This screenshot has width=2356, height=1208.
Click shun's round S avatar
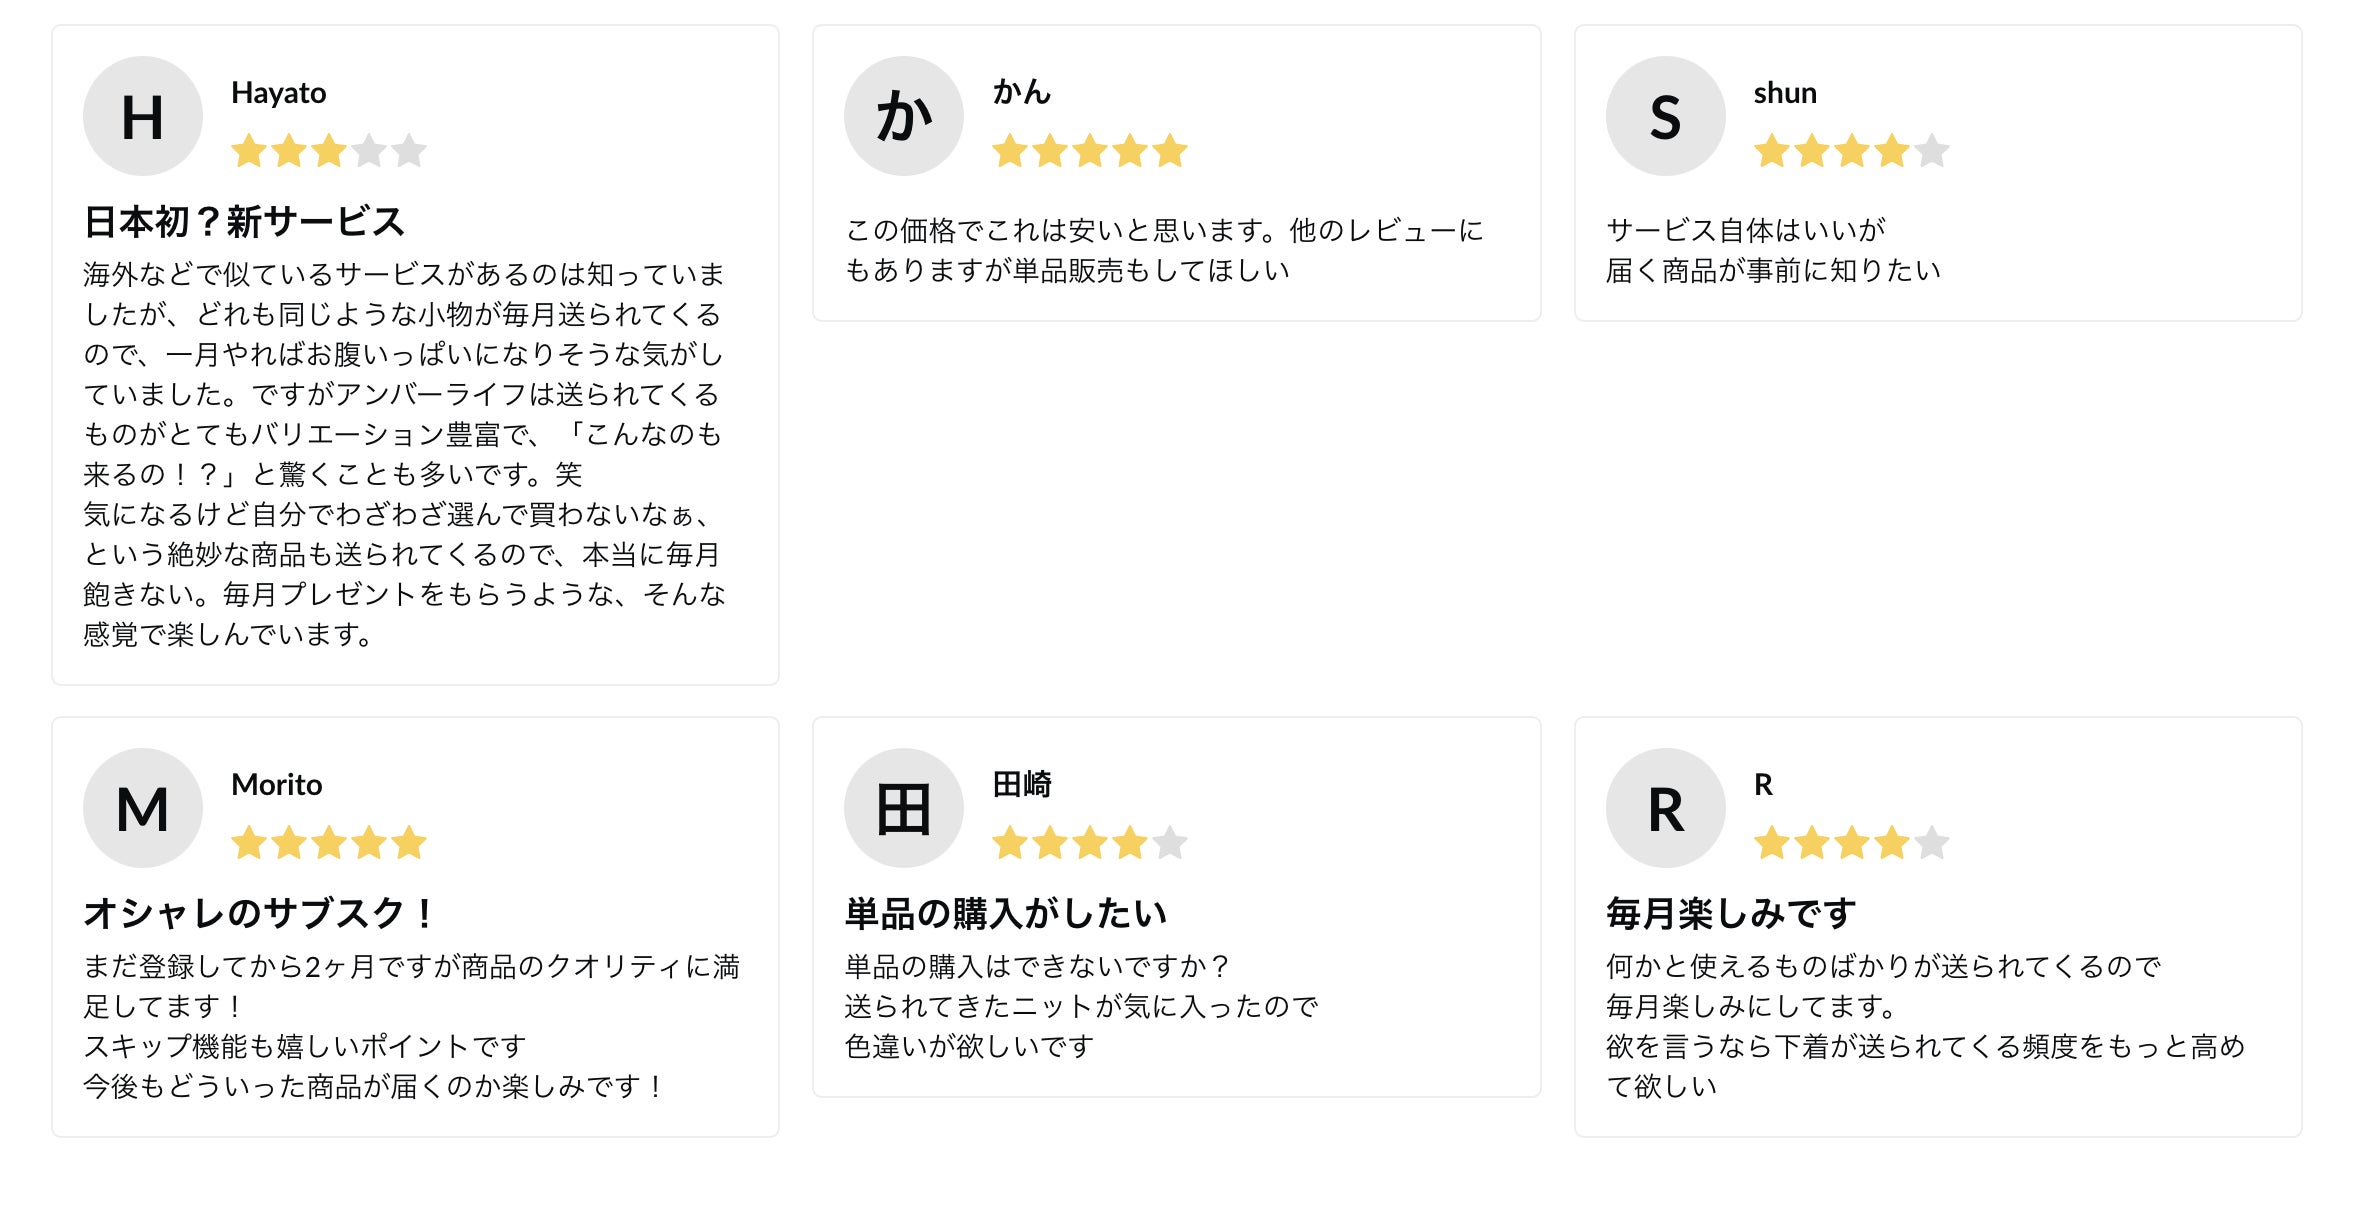point(1665,116)
